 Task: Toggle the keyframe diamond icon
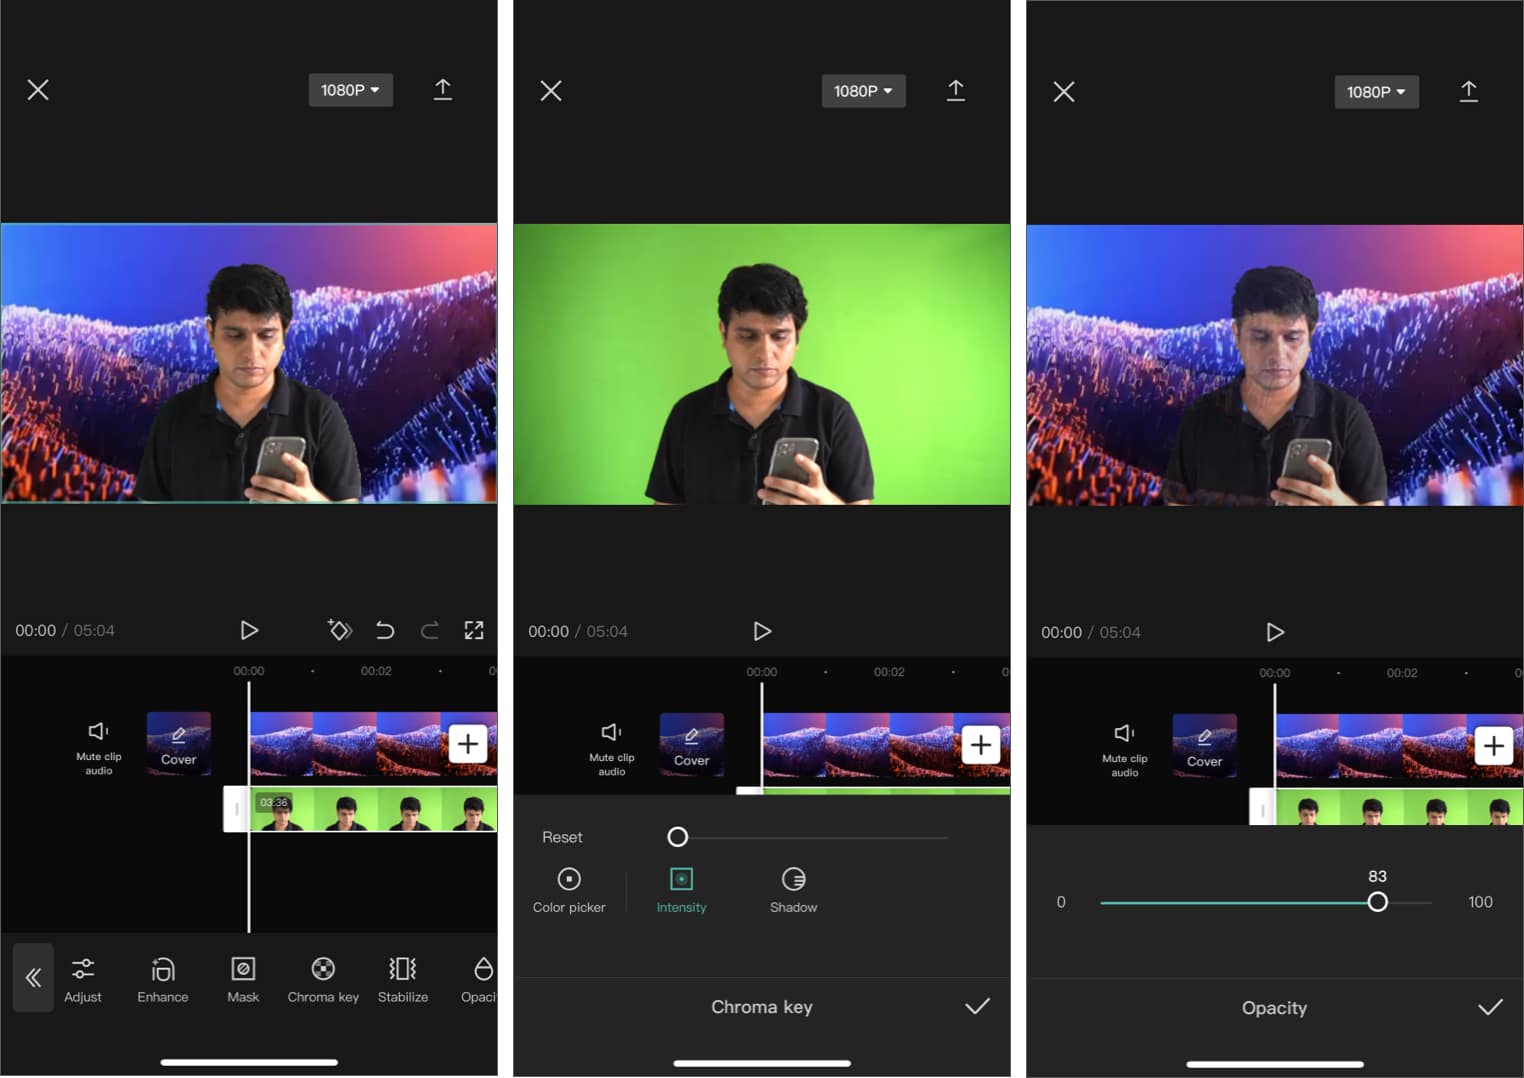340,630
